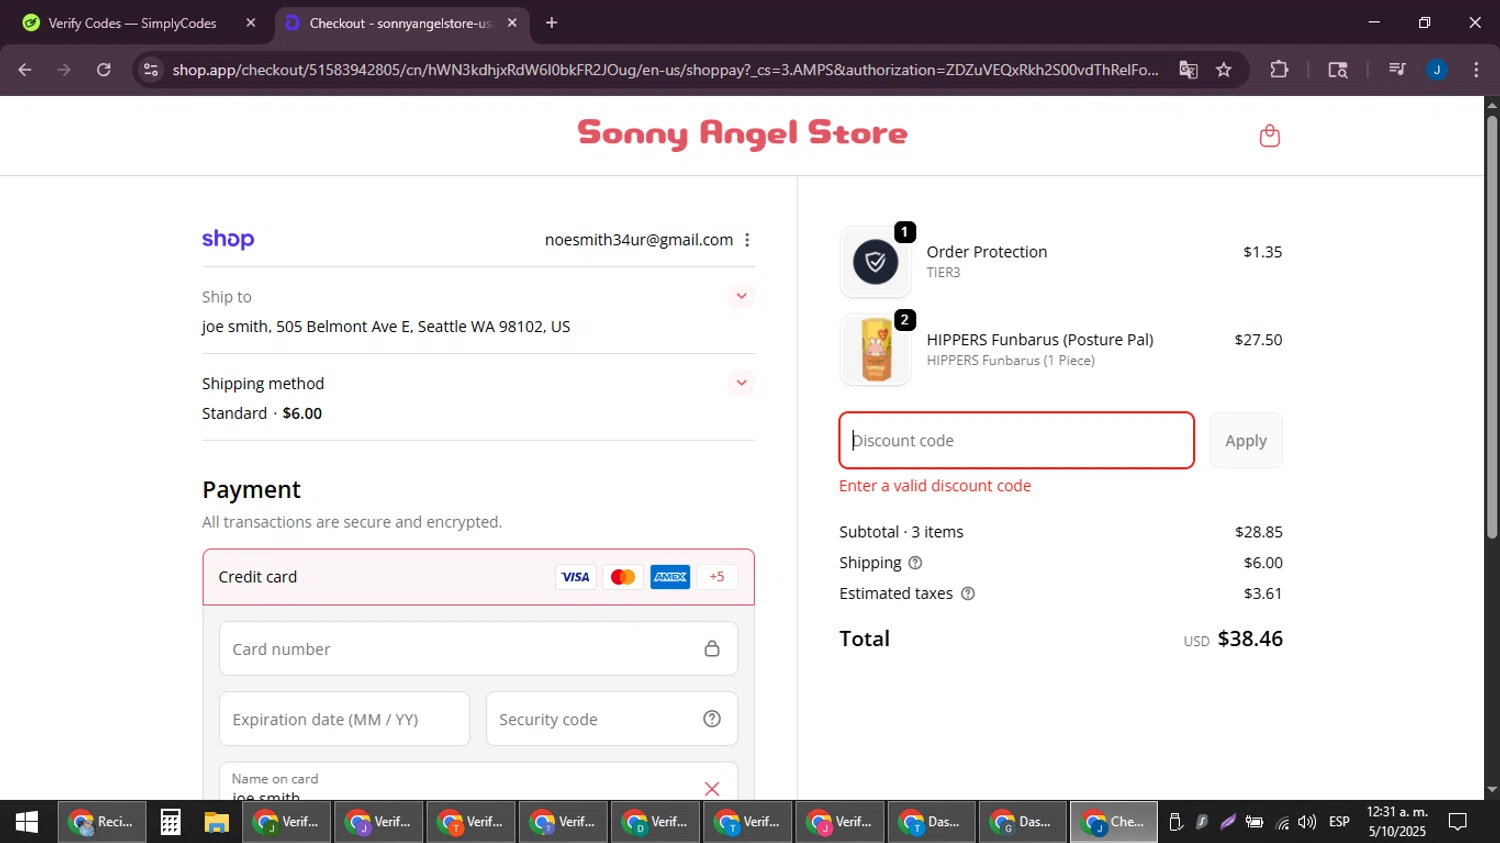Click the American Express icon

[x=670, y=577]
